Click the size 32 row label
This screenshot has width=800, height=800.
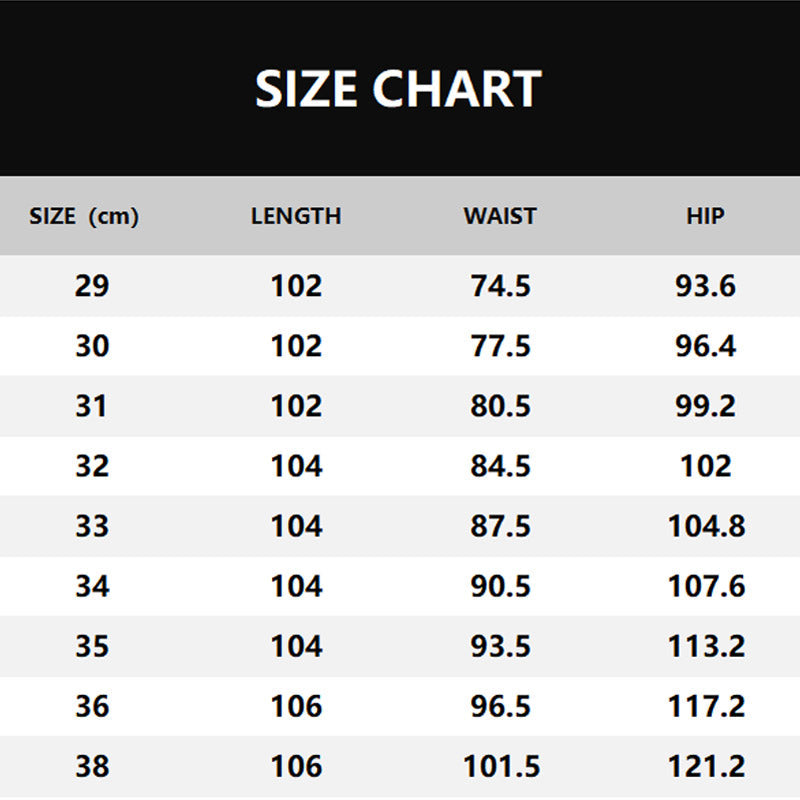[x=92, y=466]
